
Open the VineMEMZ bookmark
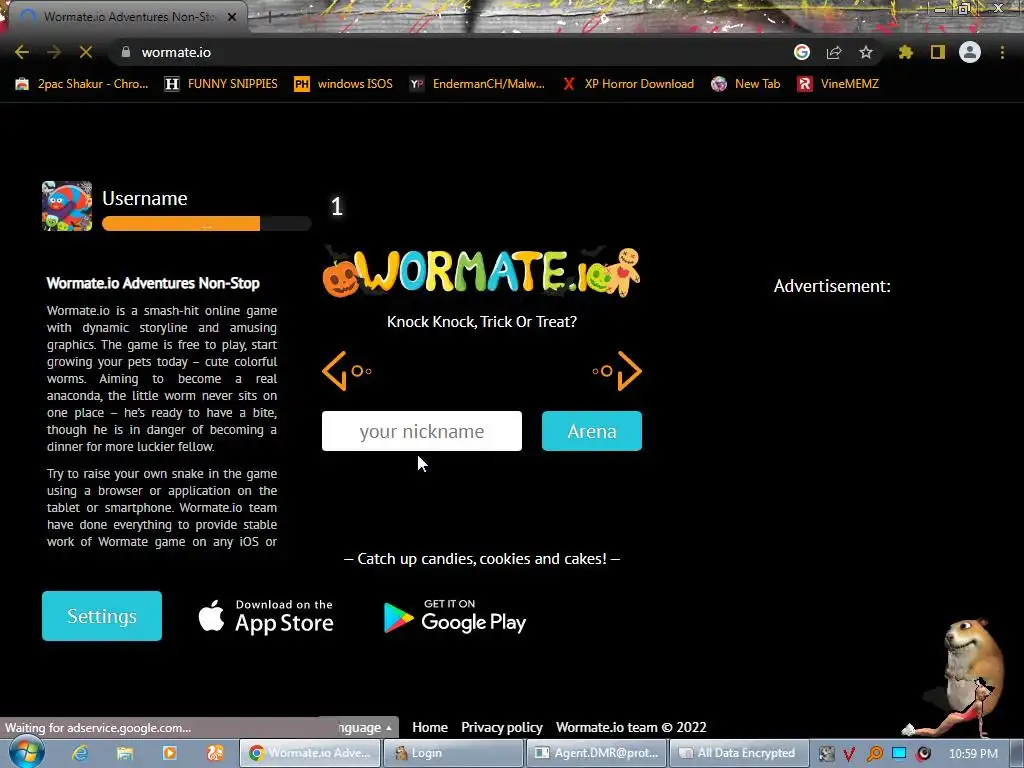point(839,84)
